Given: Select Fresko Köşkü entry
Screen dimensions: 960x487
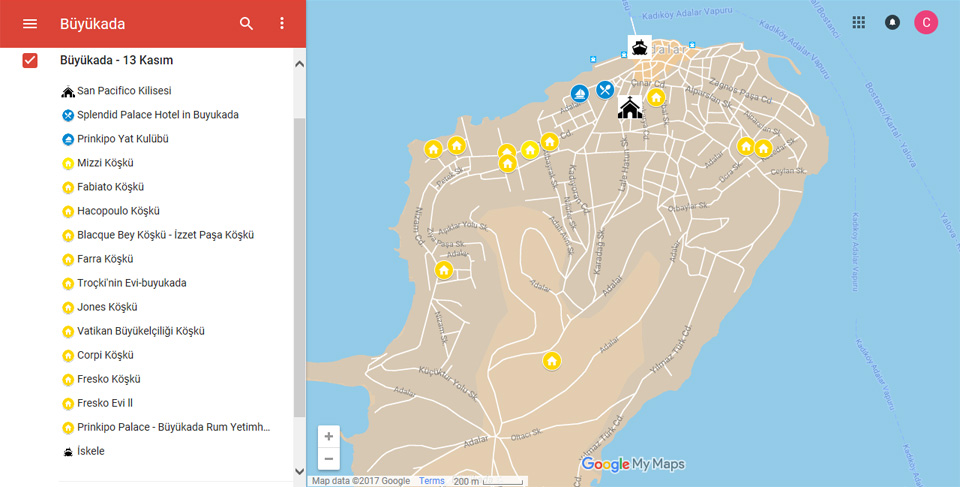Looking at the screenshot, I should point(108,379).
